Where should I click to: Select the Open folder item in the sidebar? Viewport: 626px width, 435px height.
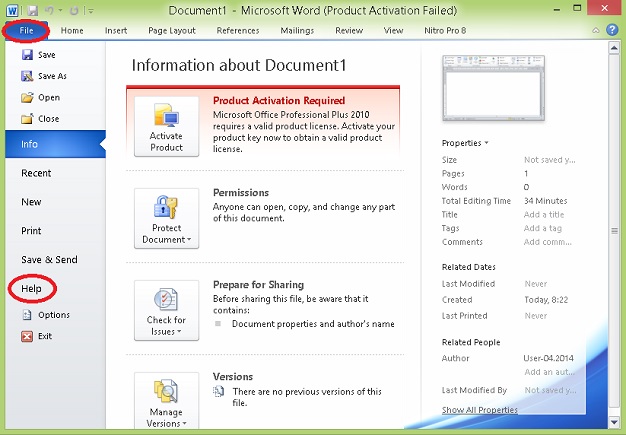pos(48,98)
